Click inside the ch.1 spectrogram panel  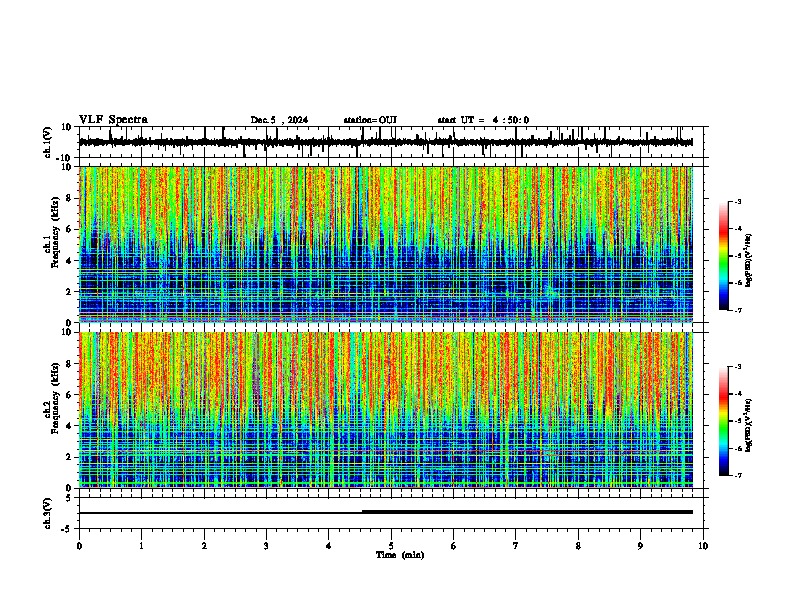(391, 244)
